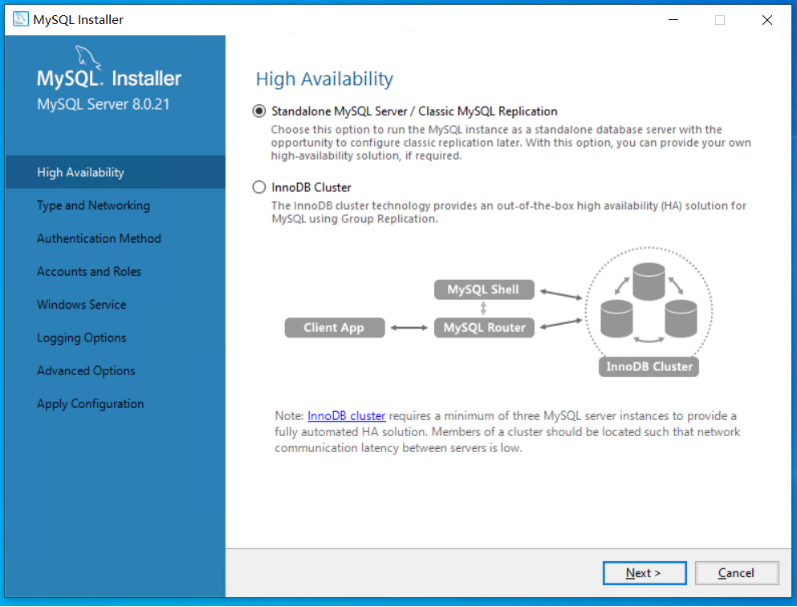The image size is (797, 607).
Task: Click the High Availability heading
Action: point(324,79)
